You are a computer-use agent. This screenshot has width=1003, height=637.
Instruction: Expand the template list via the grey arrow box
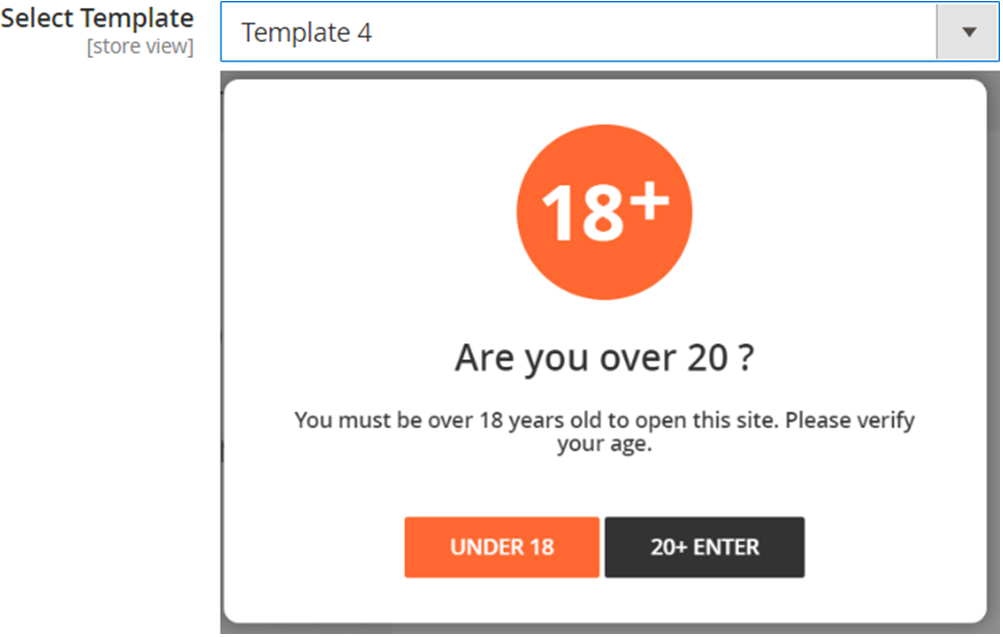[967, 32]
